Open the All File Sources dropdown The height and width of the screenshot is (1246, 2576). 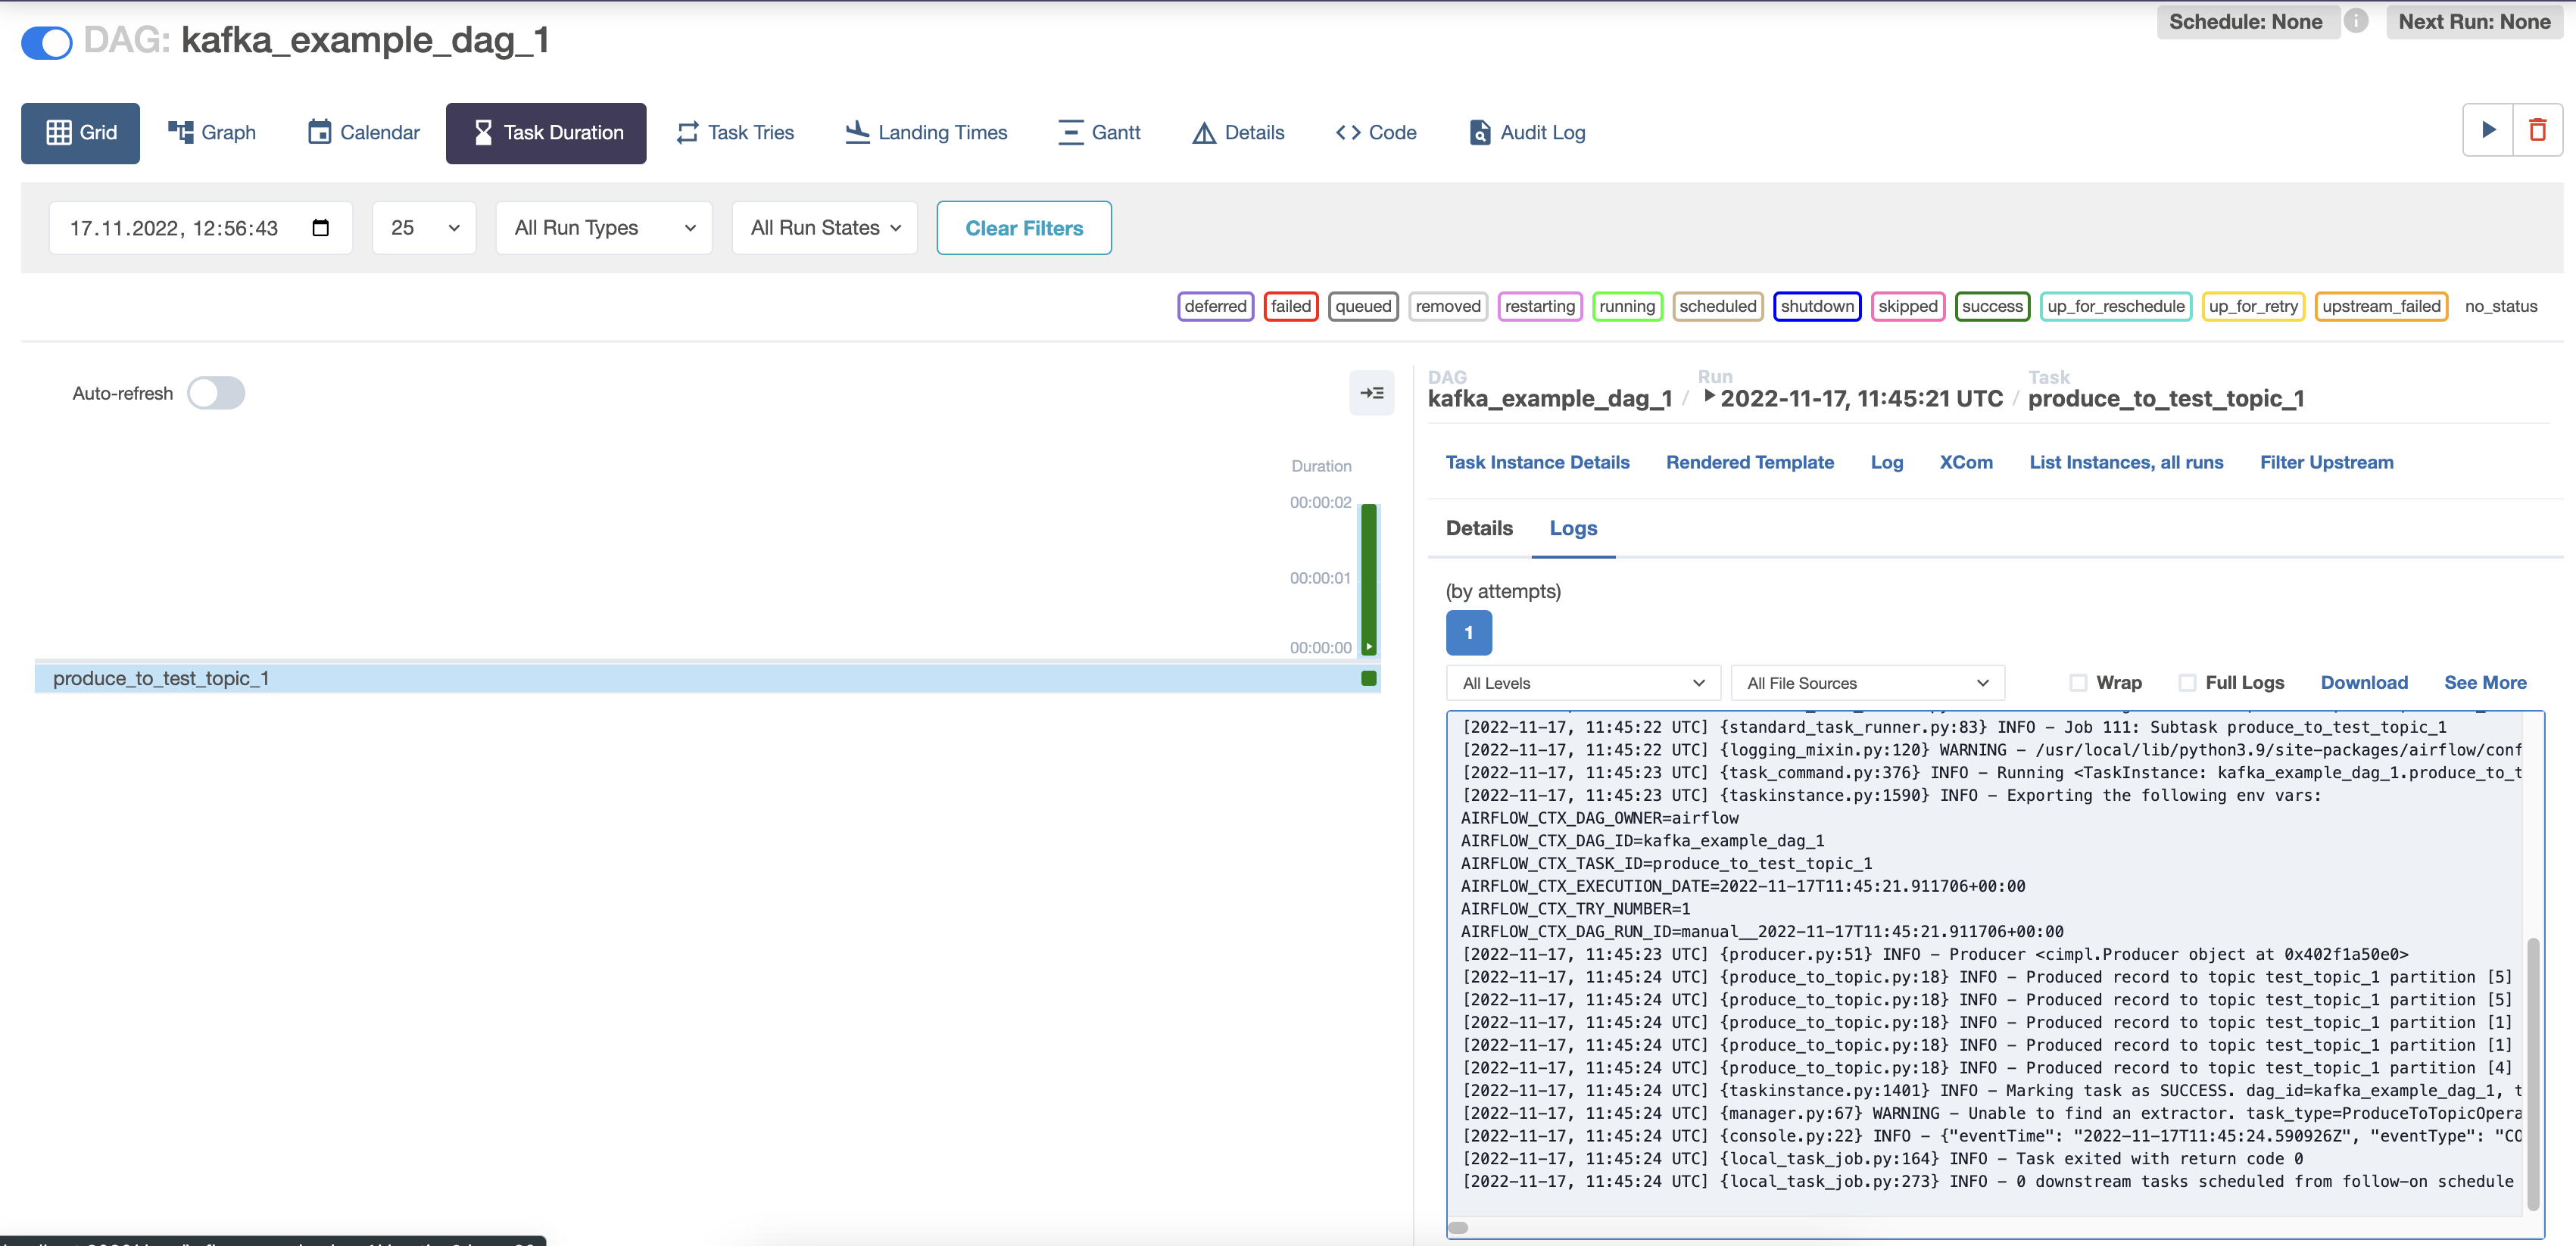point(1867,682)
